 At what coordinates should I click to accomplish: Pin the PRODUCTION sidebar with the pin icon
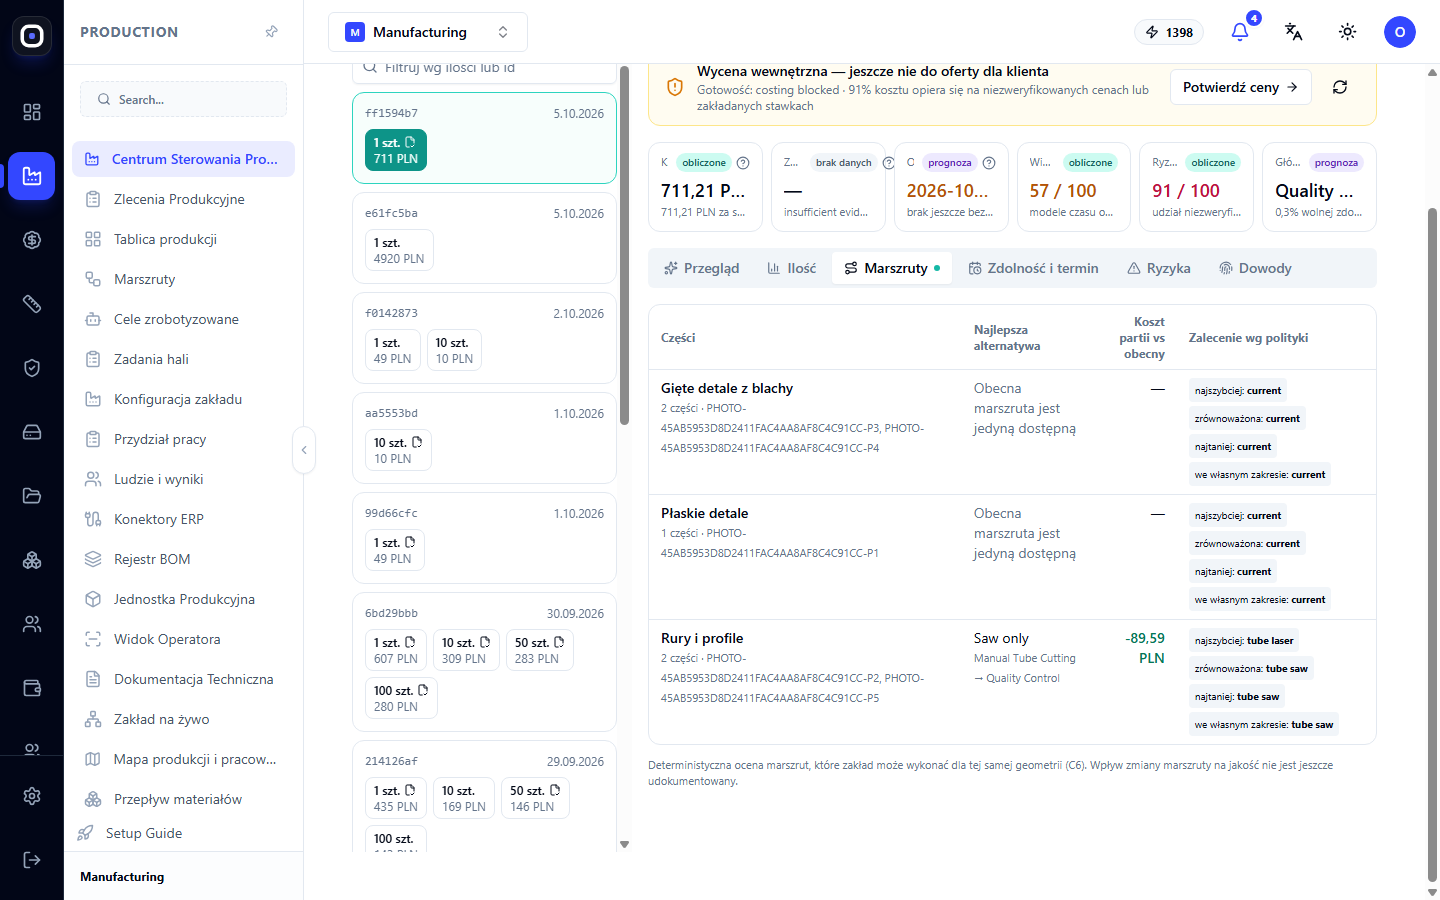point(271,32)
